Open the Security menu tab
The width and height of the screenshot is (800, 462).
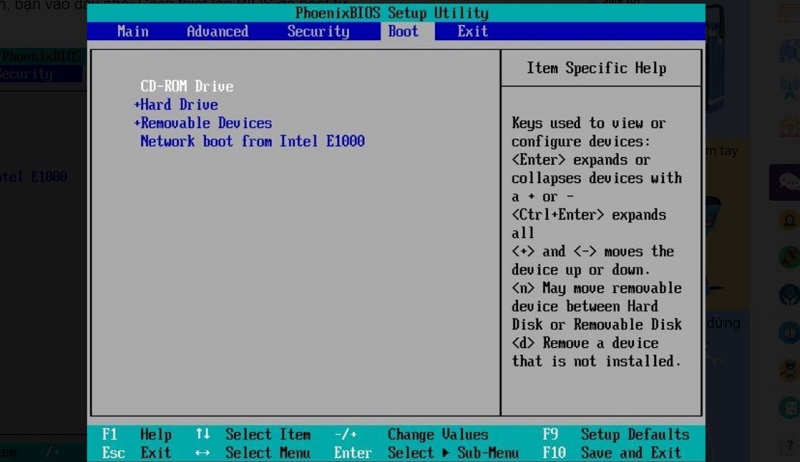(318, 32)
